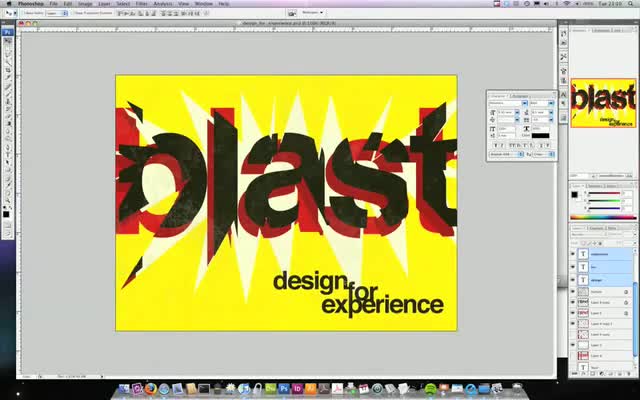Select the Zoom tool in the toolbox

click(x=8, y=200)
